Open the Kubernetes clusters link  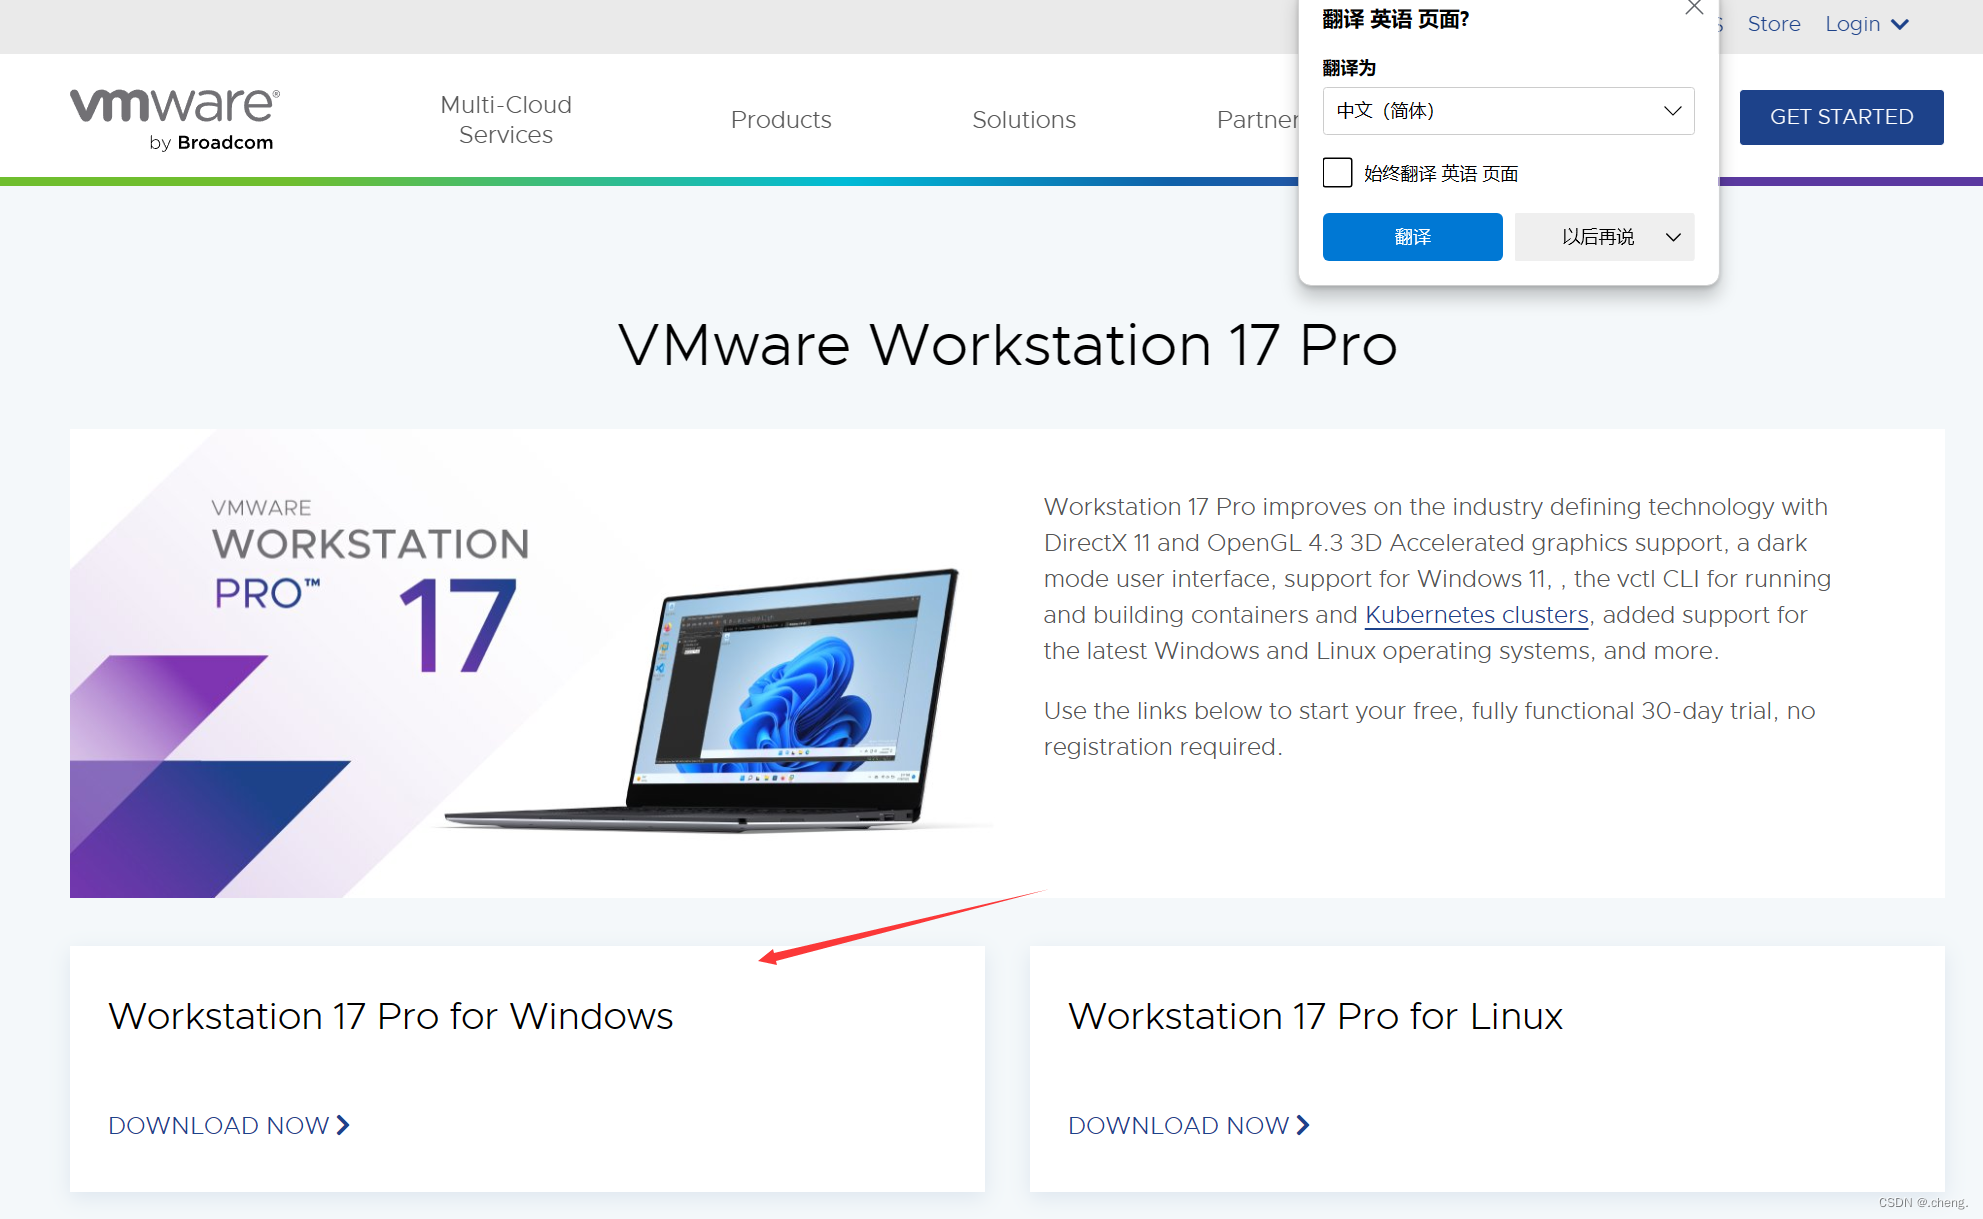click(x=1476, y=615)
